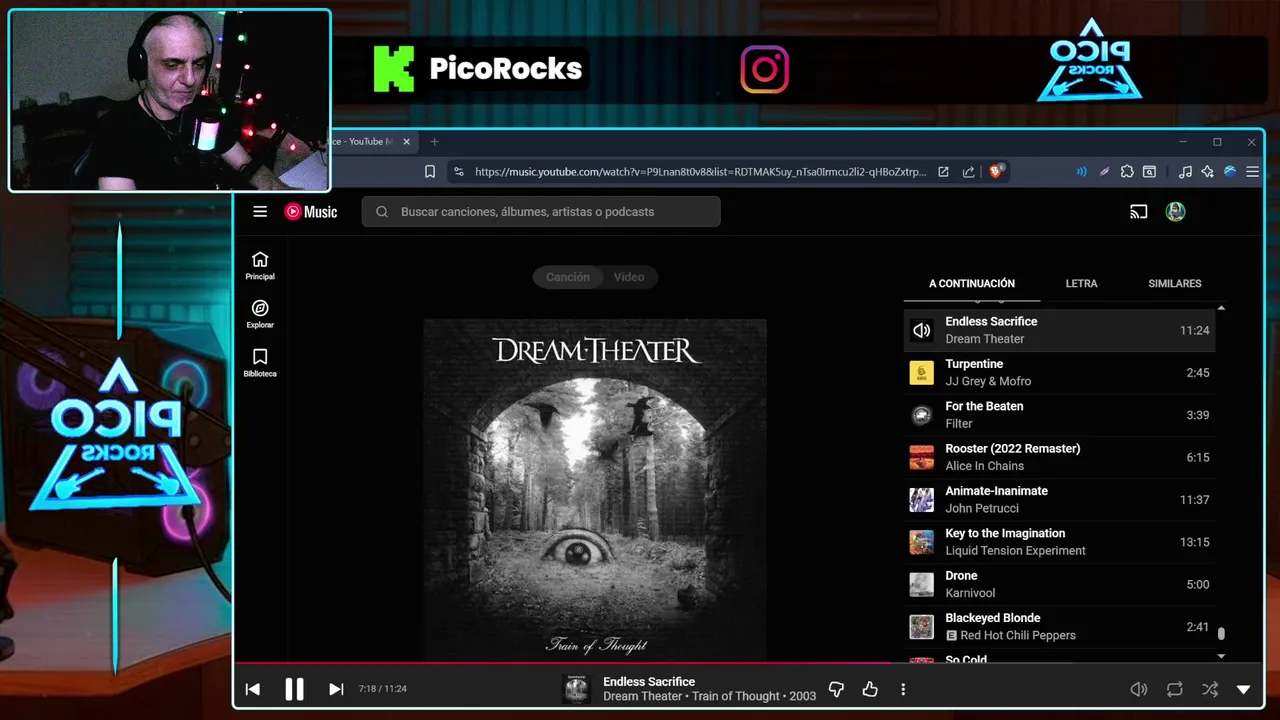This screenshot has height=720, width=1280.
Task: Toggle shuffle mode
Action: tap(1210, 689)
